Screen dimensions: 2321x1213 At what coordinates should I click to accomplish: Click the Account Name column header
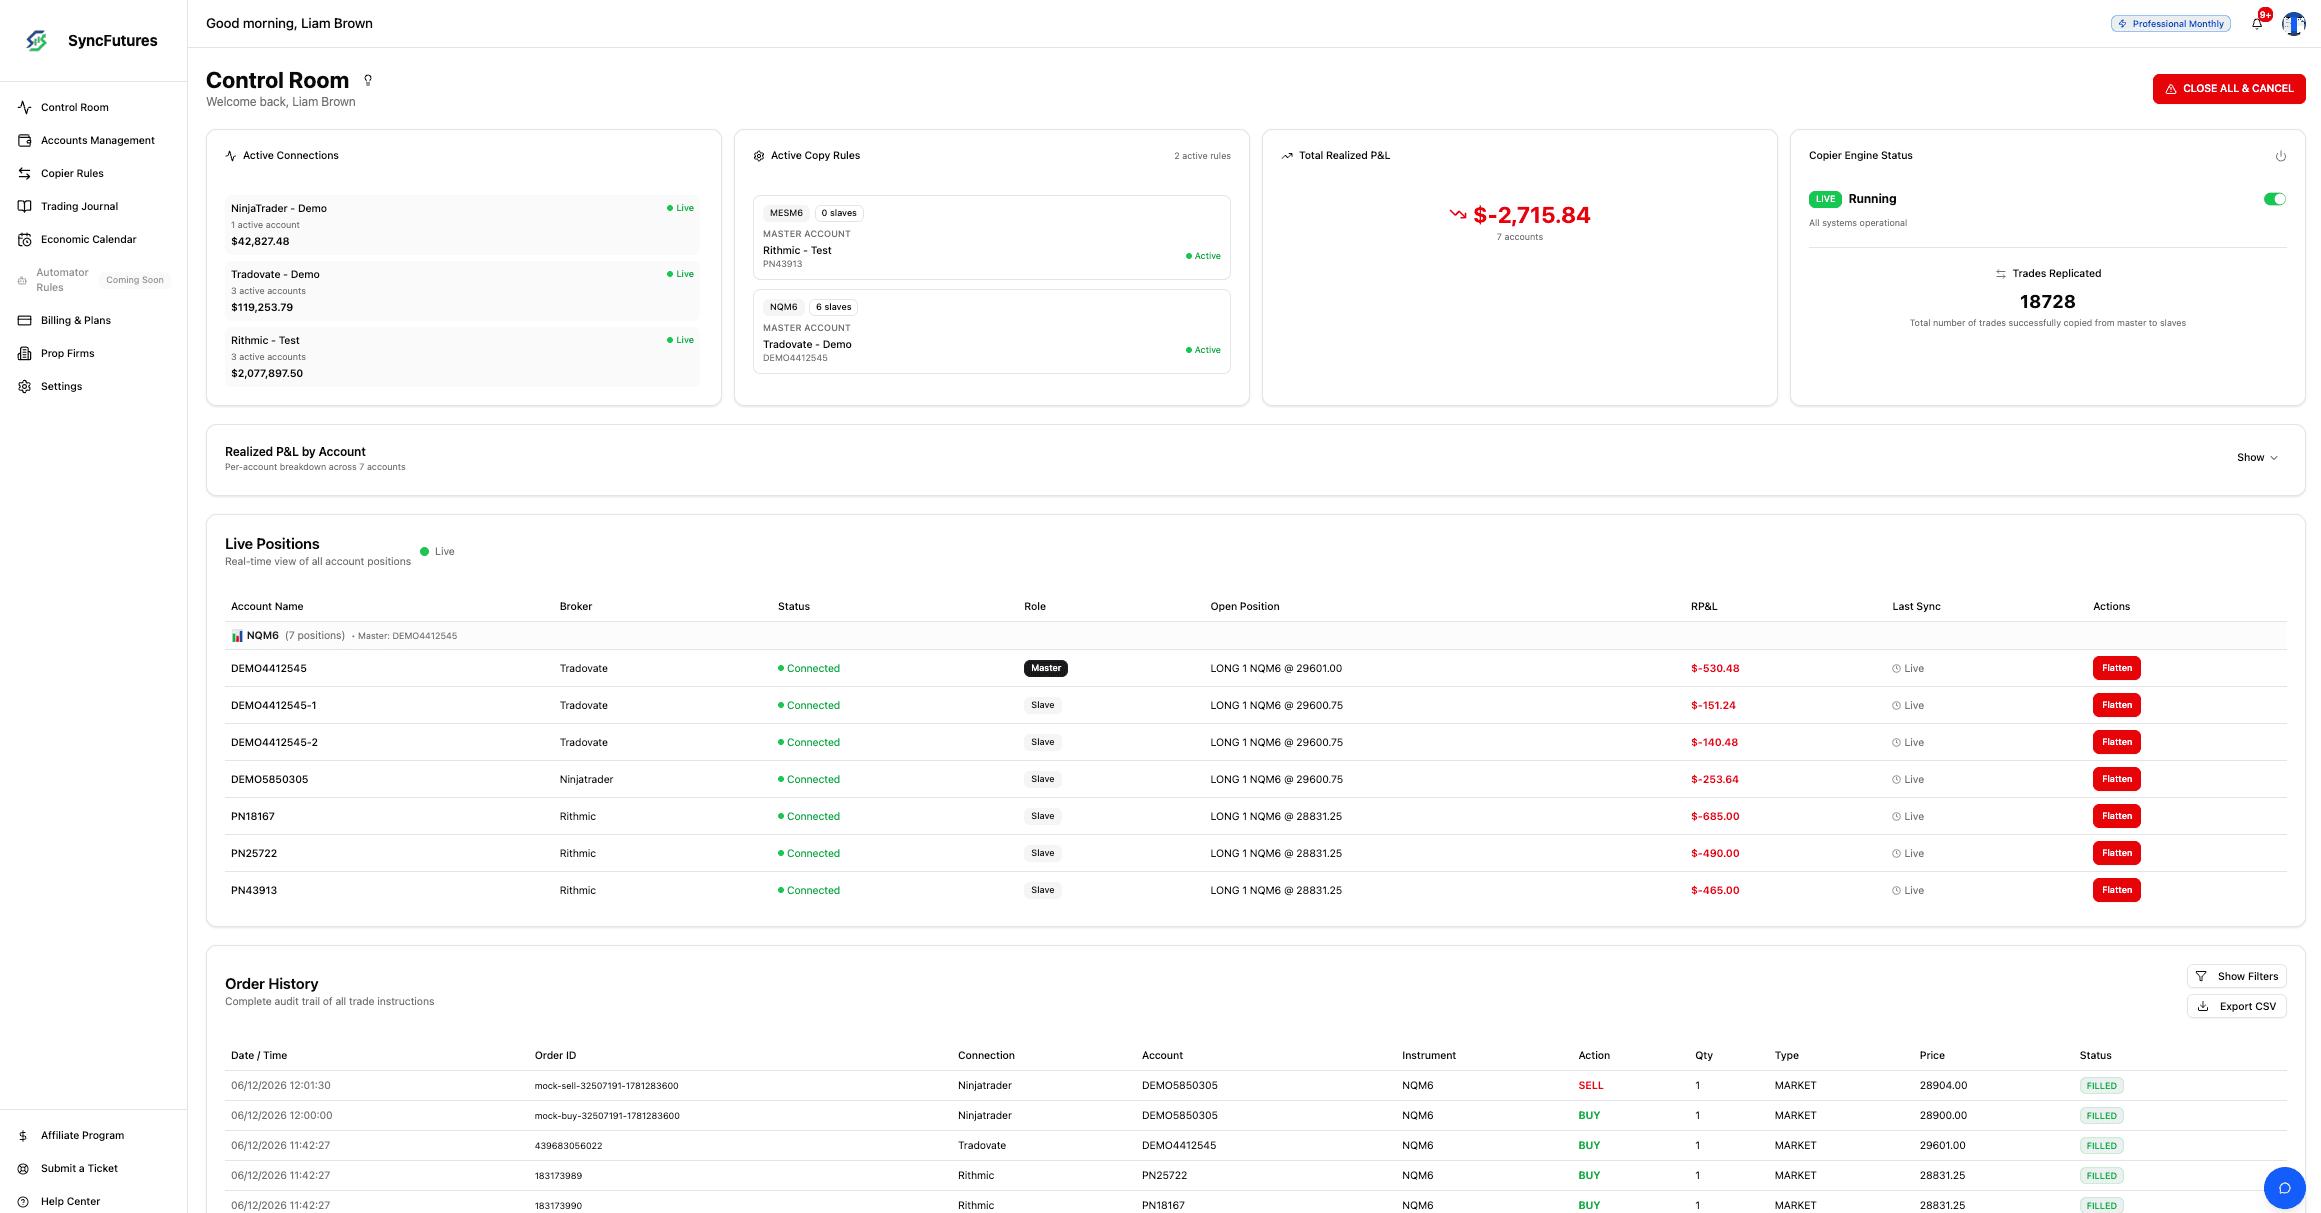click(x=267, y=606)
